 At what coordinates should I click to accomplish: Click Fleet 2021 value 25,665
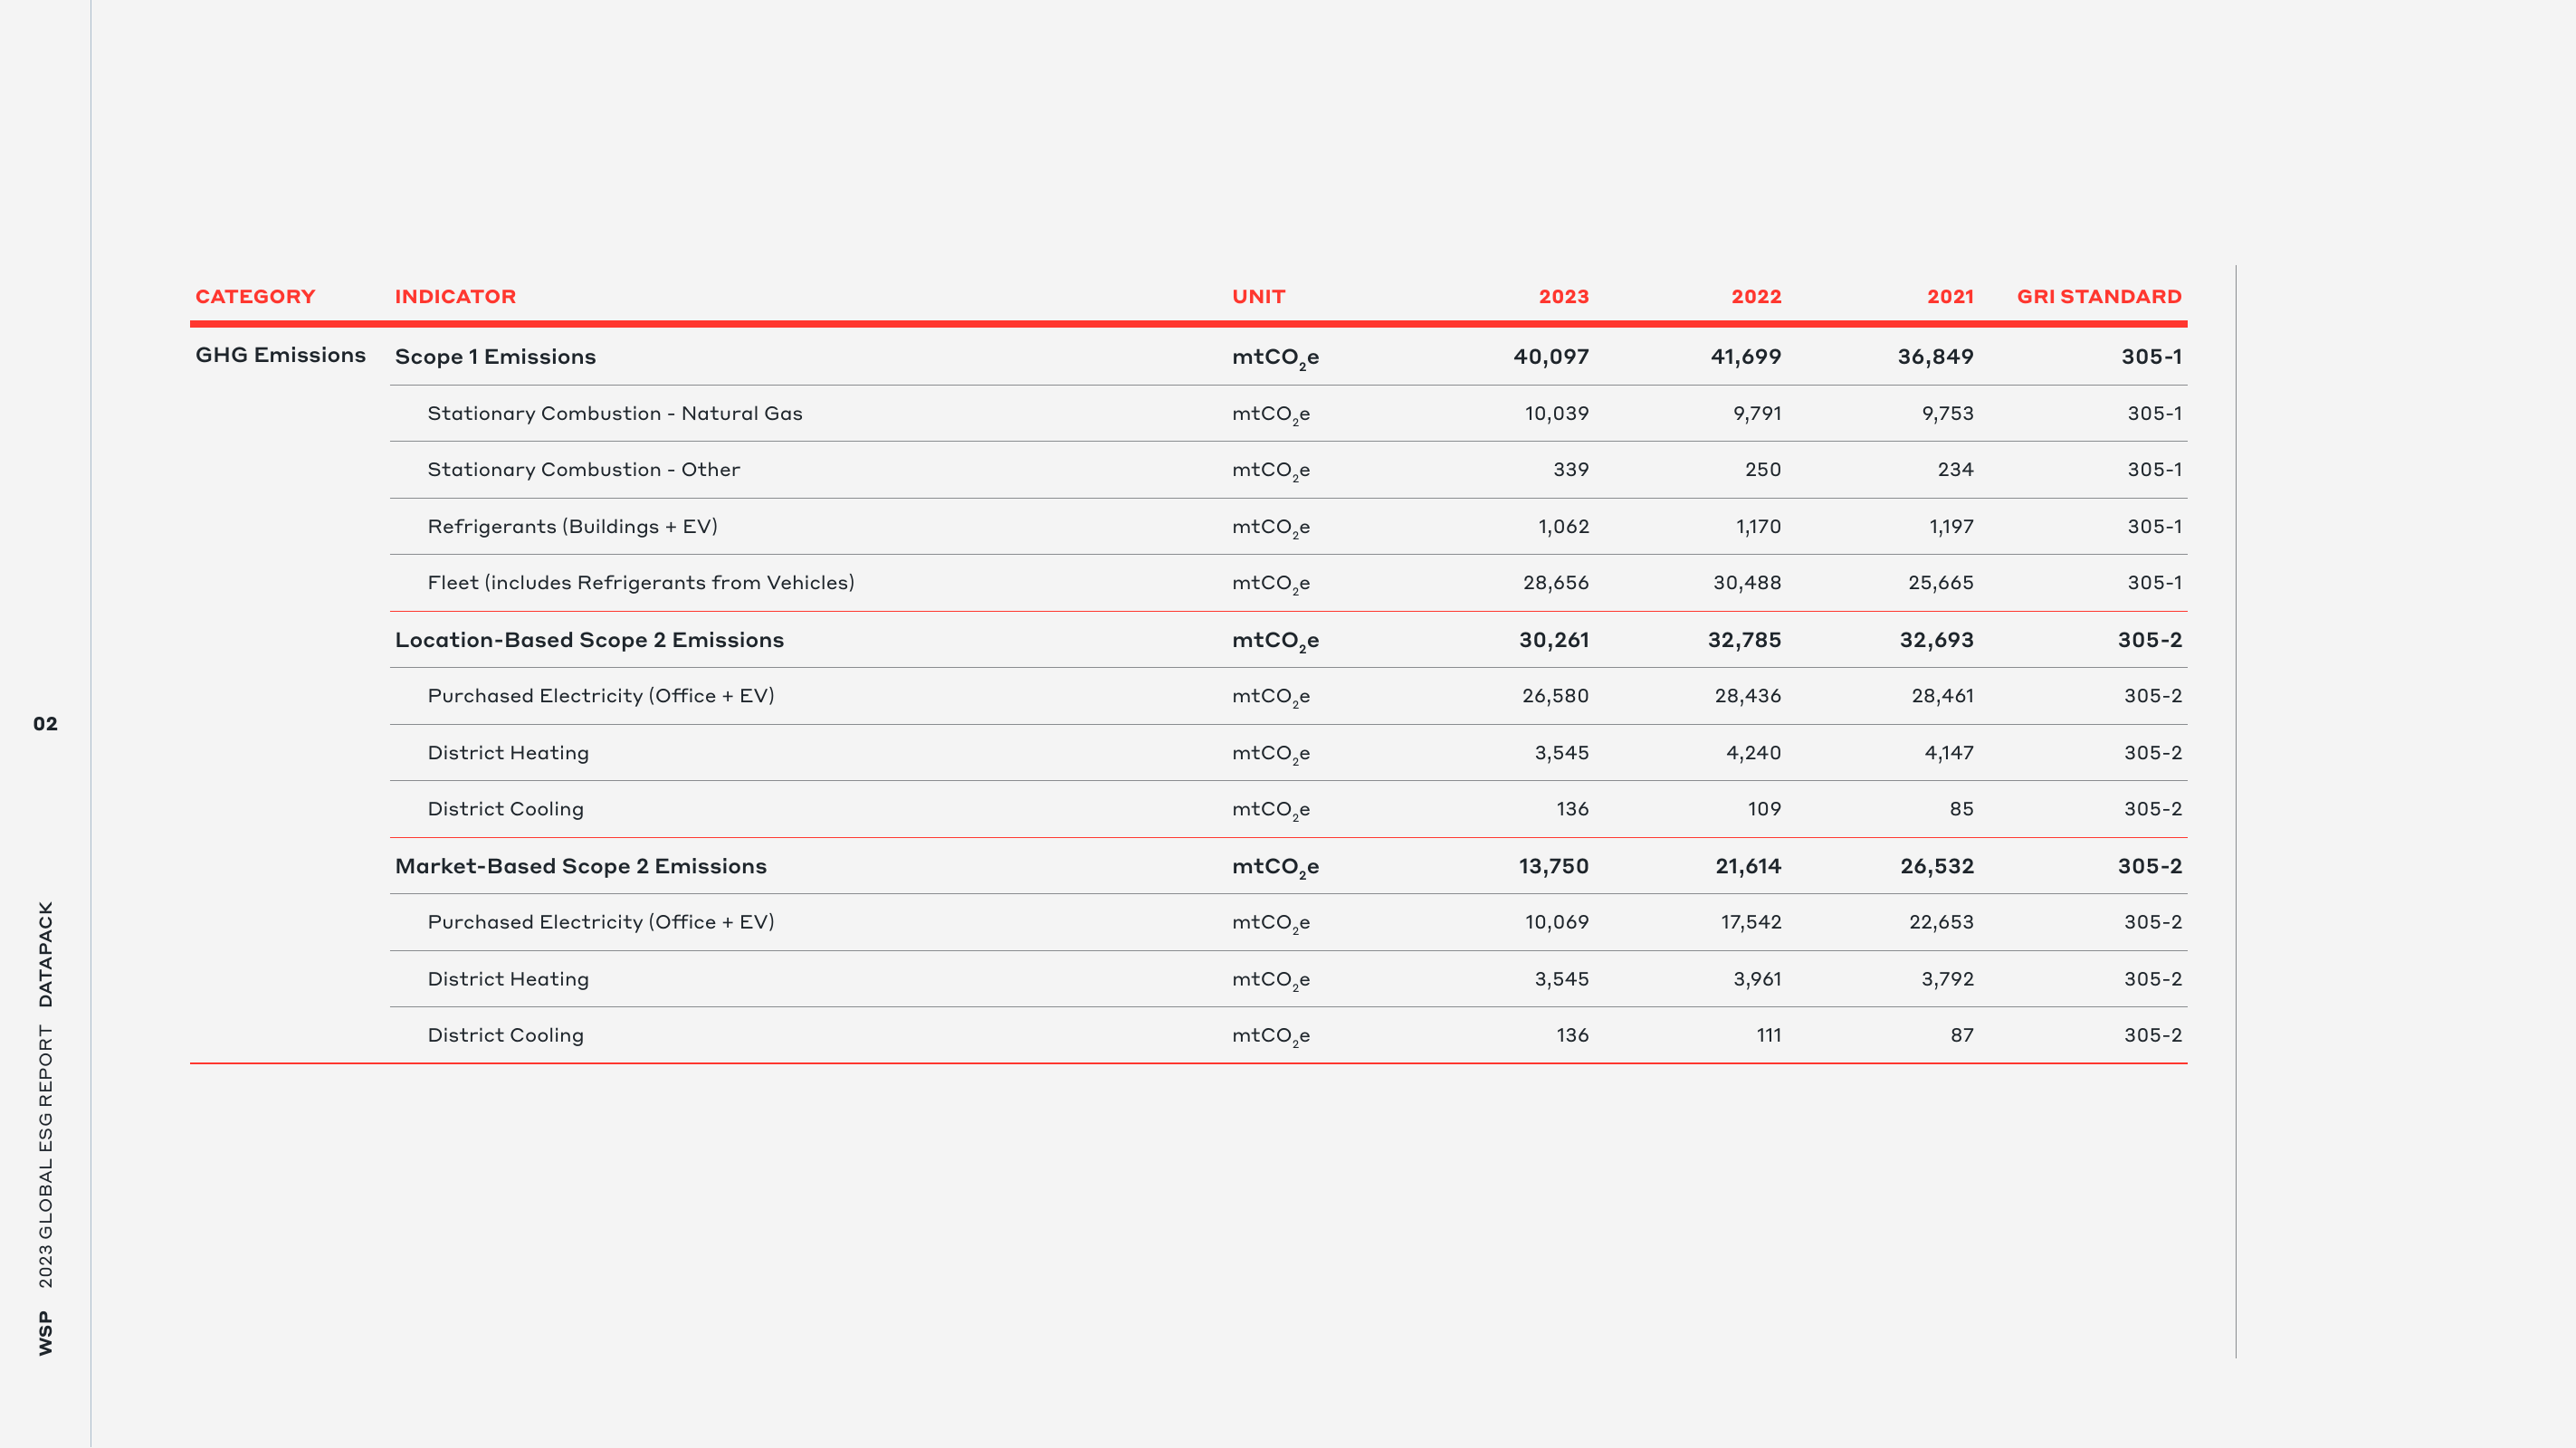(x=1941, y=583)
